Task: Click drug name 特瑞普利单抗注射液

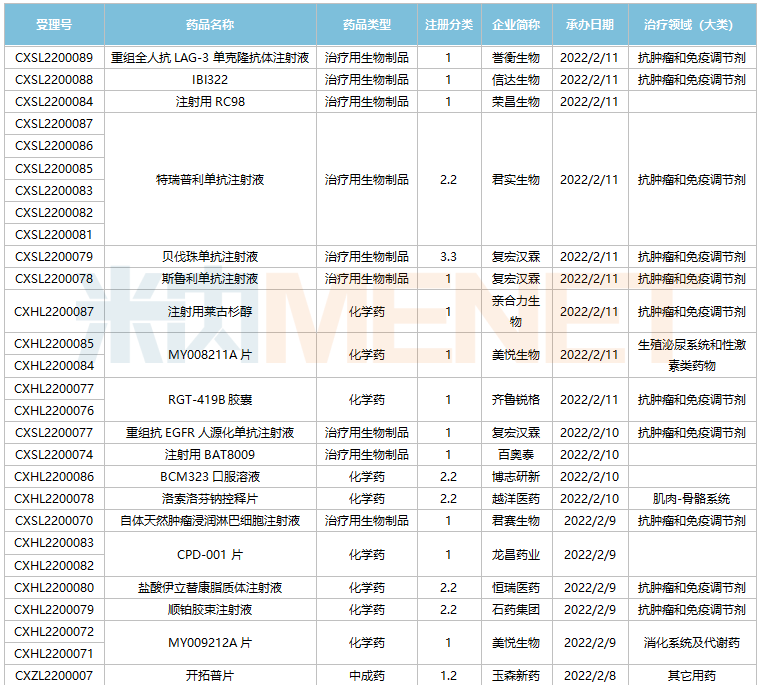Action: click(210, 180)
